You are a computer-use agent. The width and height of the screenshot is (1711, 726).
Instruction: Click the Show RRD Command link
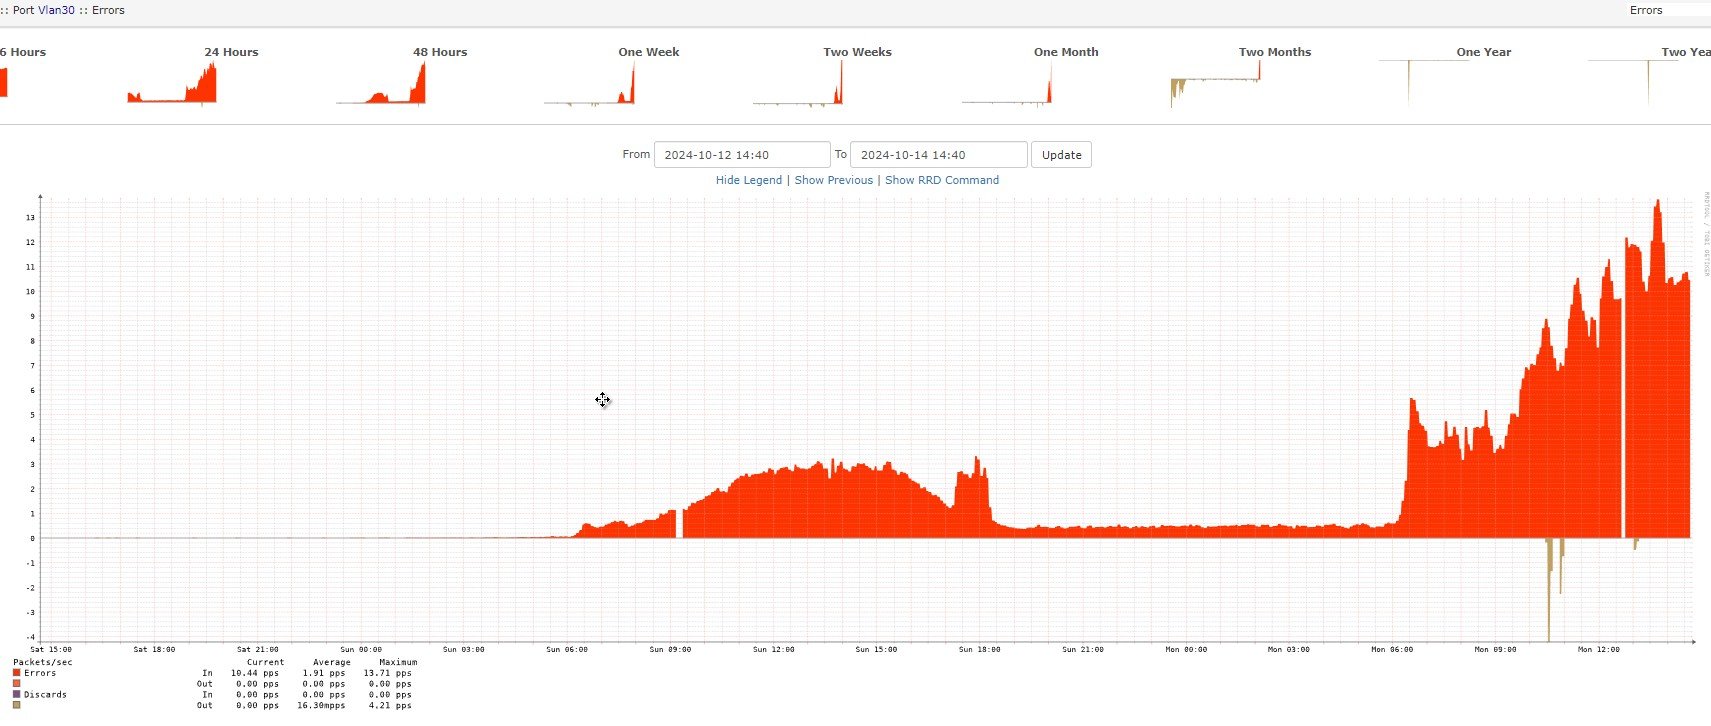tap(942, 180)
